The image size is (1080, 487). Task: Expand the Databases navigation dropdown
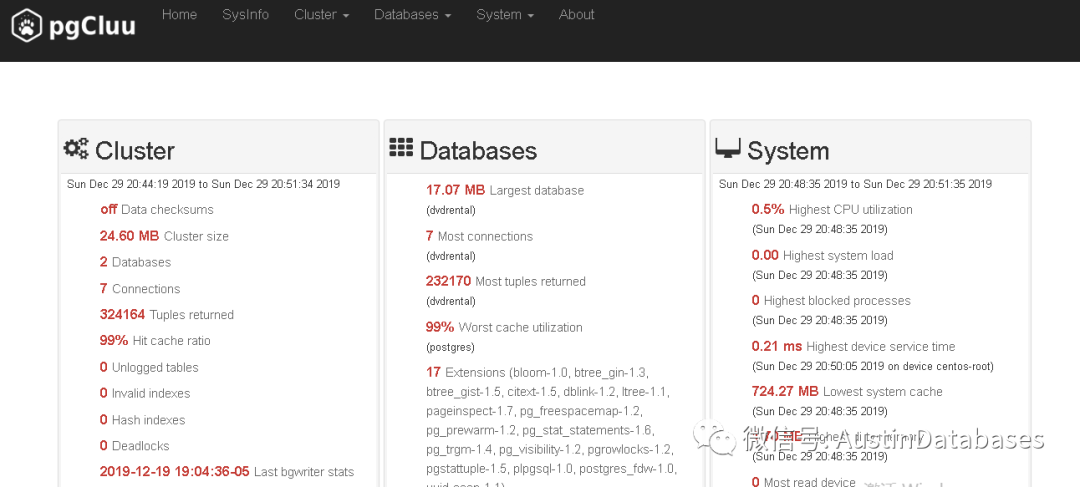click(x=412, y=15)
